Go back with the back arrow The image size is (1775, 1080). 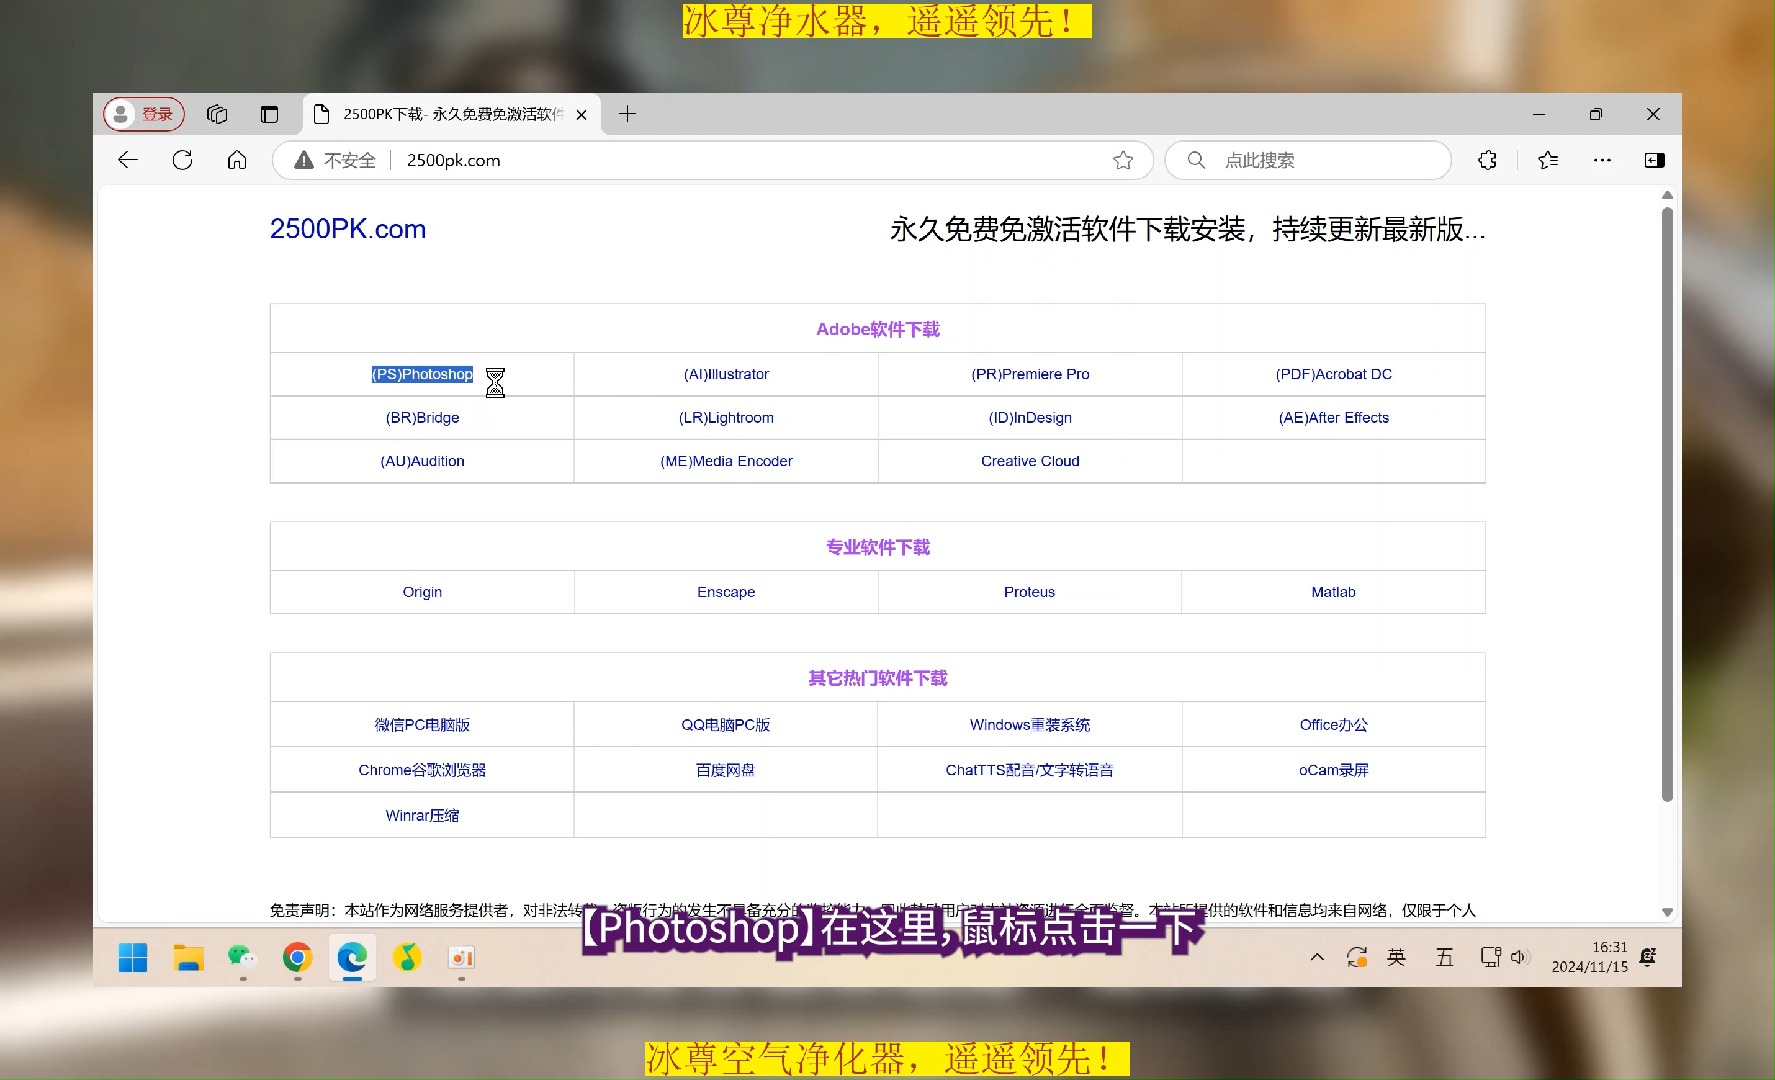pos(128,160)
